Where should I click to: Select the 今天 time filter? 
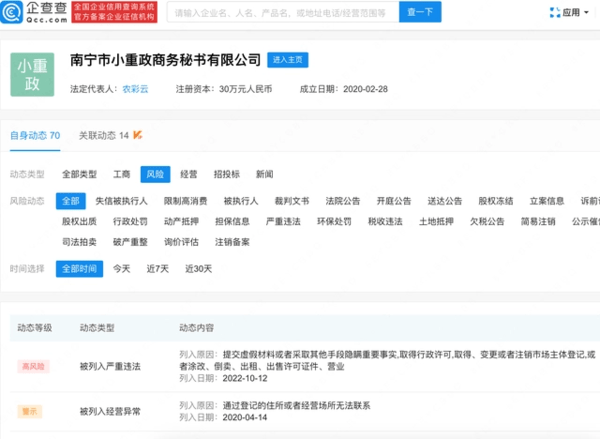click(x=122, y=269)
